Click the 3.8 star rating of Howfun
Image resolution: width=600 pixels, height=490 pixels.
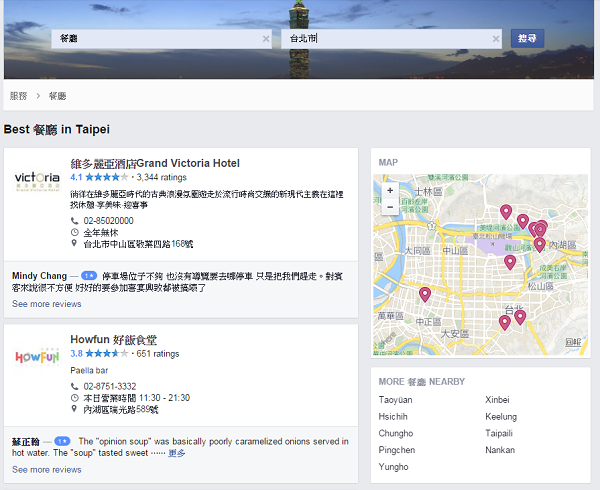(x=99, y=353)
